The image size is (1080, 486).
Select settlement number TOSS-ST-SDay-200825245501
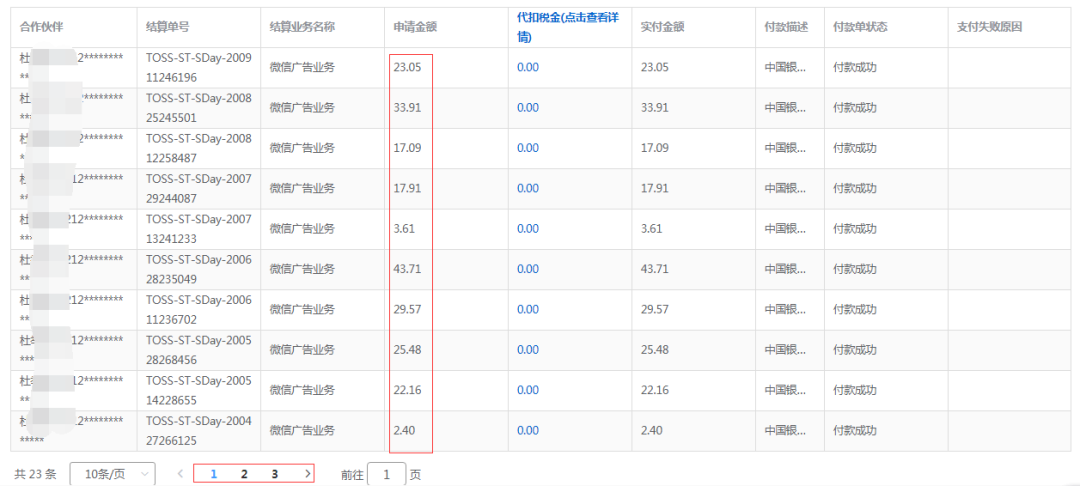pos(199,107)
